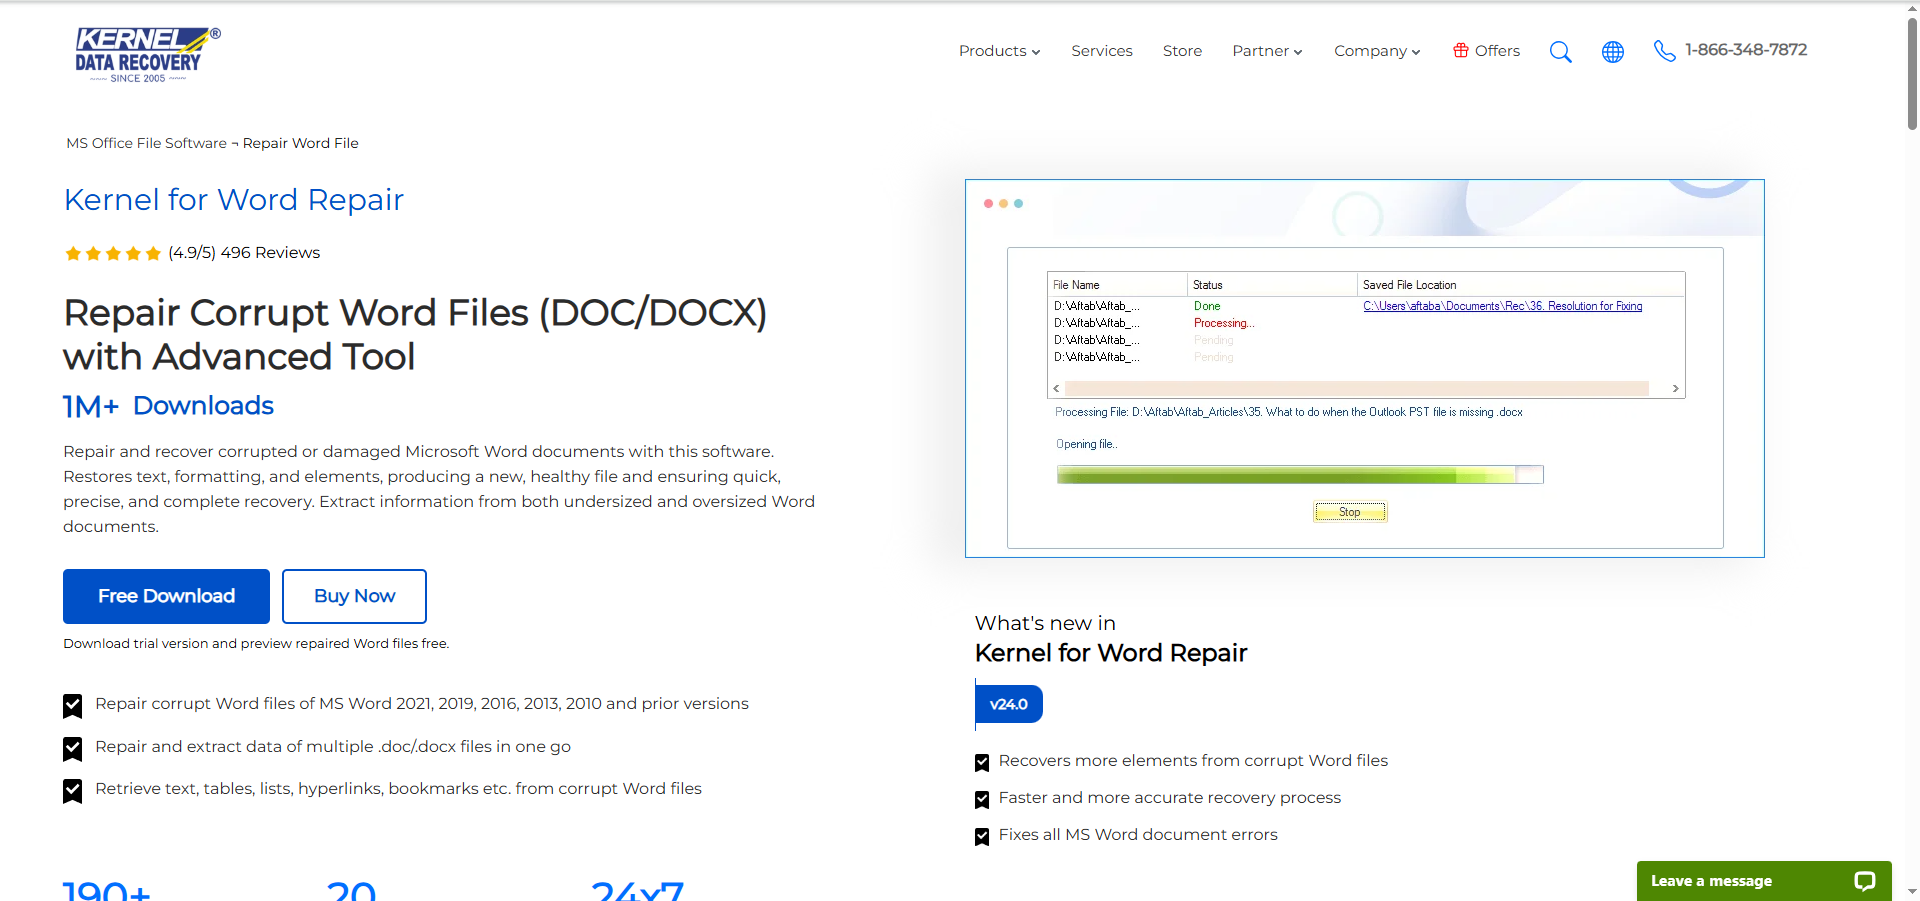Open MS Office File Software breadcrumb link
The height and width of the screenshot is (901, 1920).
[x=146, y=143]
